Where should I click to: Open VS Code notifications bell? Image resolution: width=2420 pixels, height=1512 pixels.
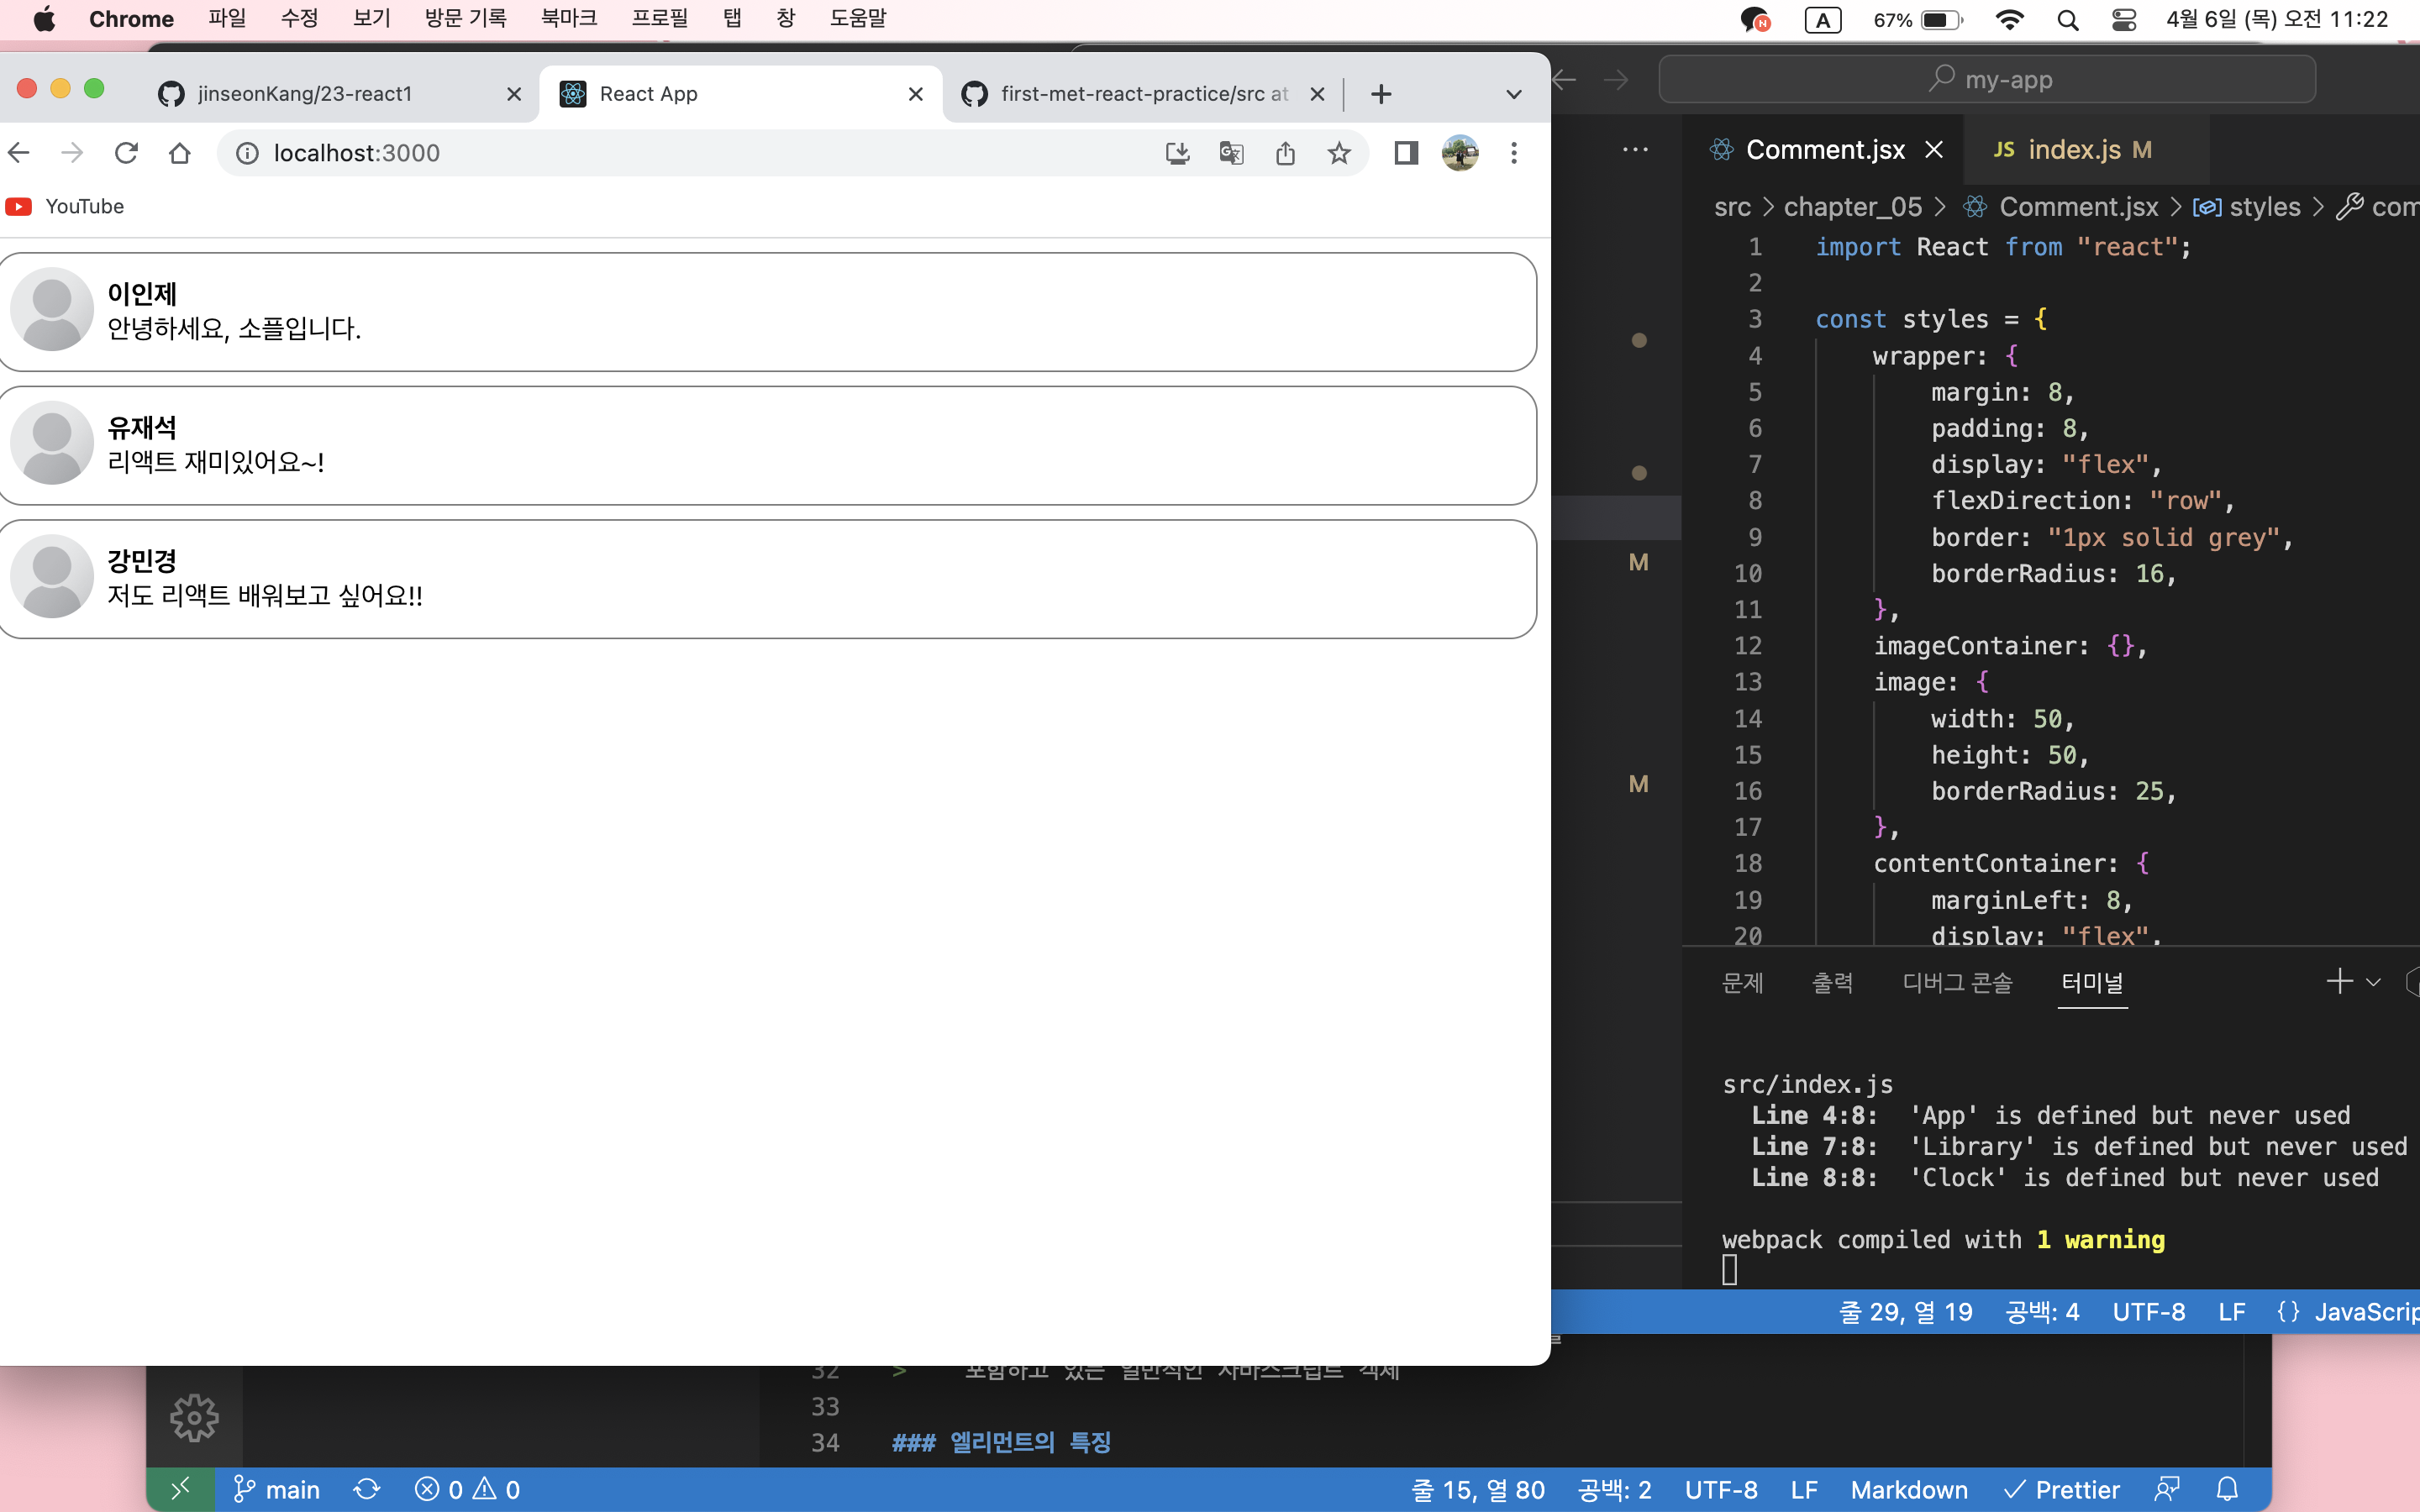tap(2227, 1489)
